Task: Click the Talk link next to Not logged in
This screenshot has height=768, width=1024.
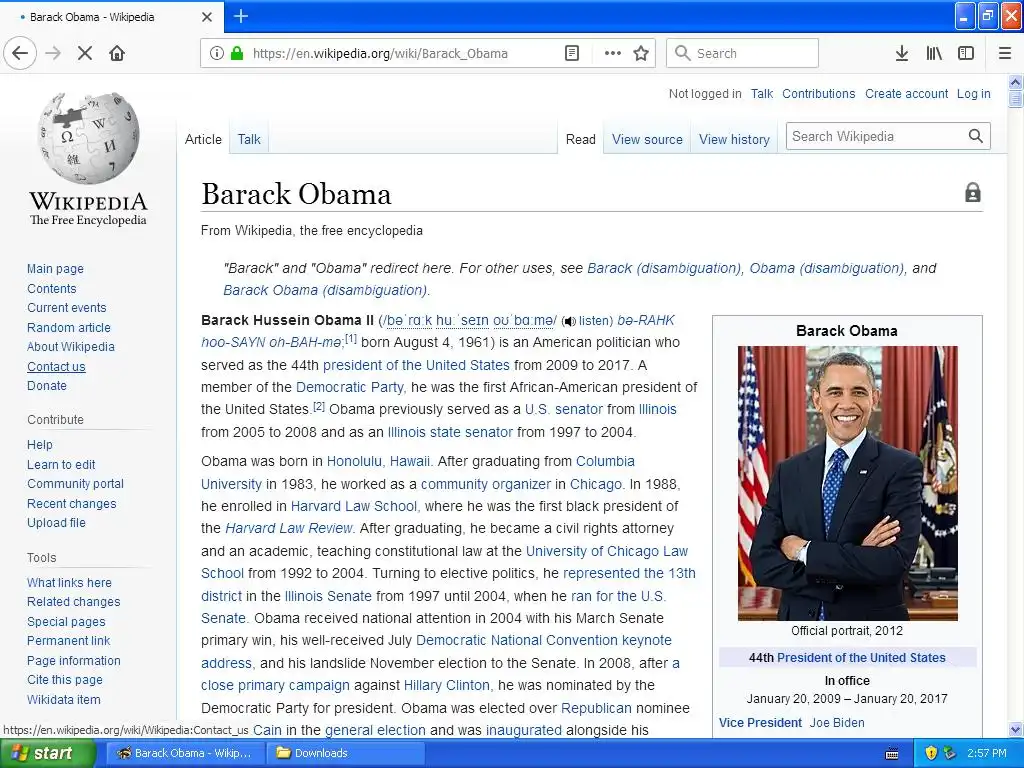Action: point(761,93)
